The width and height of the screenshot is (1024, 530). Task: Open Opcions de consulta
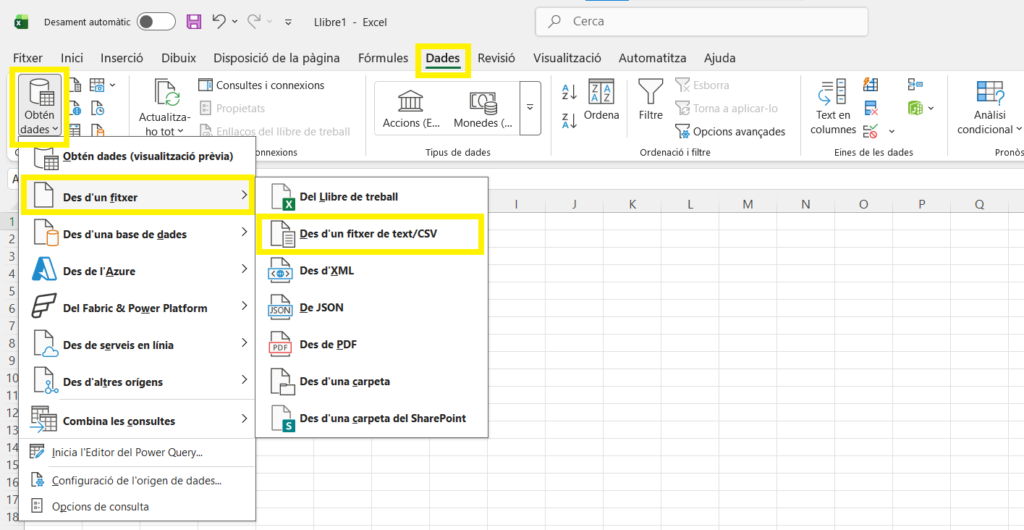pos(138,506)
